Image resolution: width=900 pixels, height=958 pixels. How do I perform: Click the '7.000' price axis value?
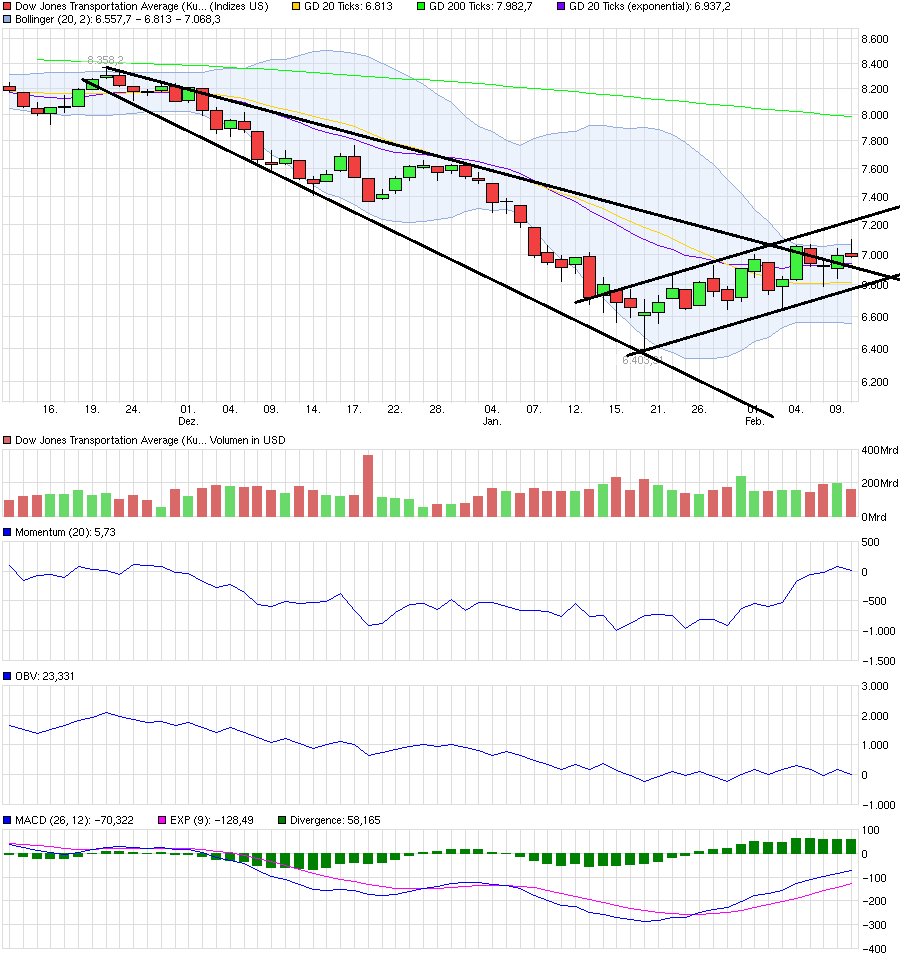tap(874, 255)
